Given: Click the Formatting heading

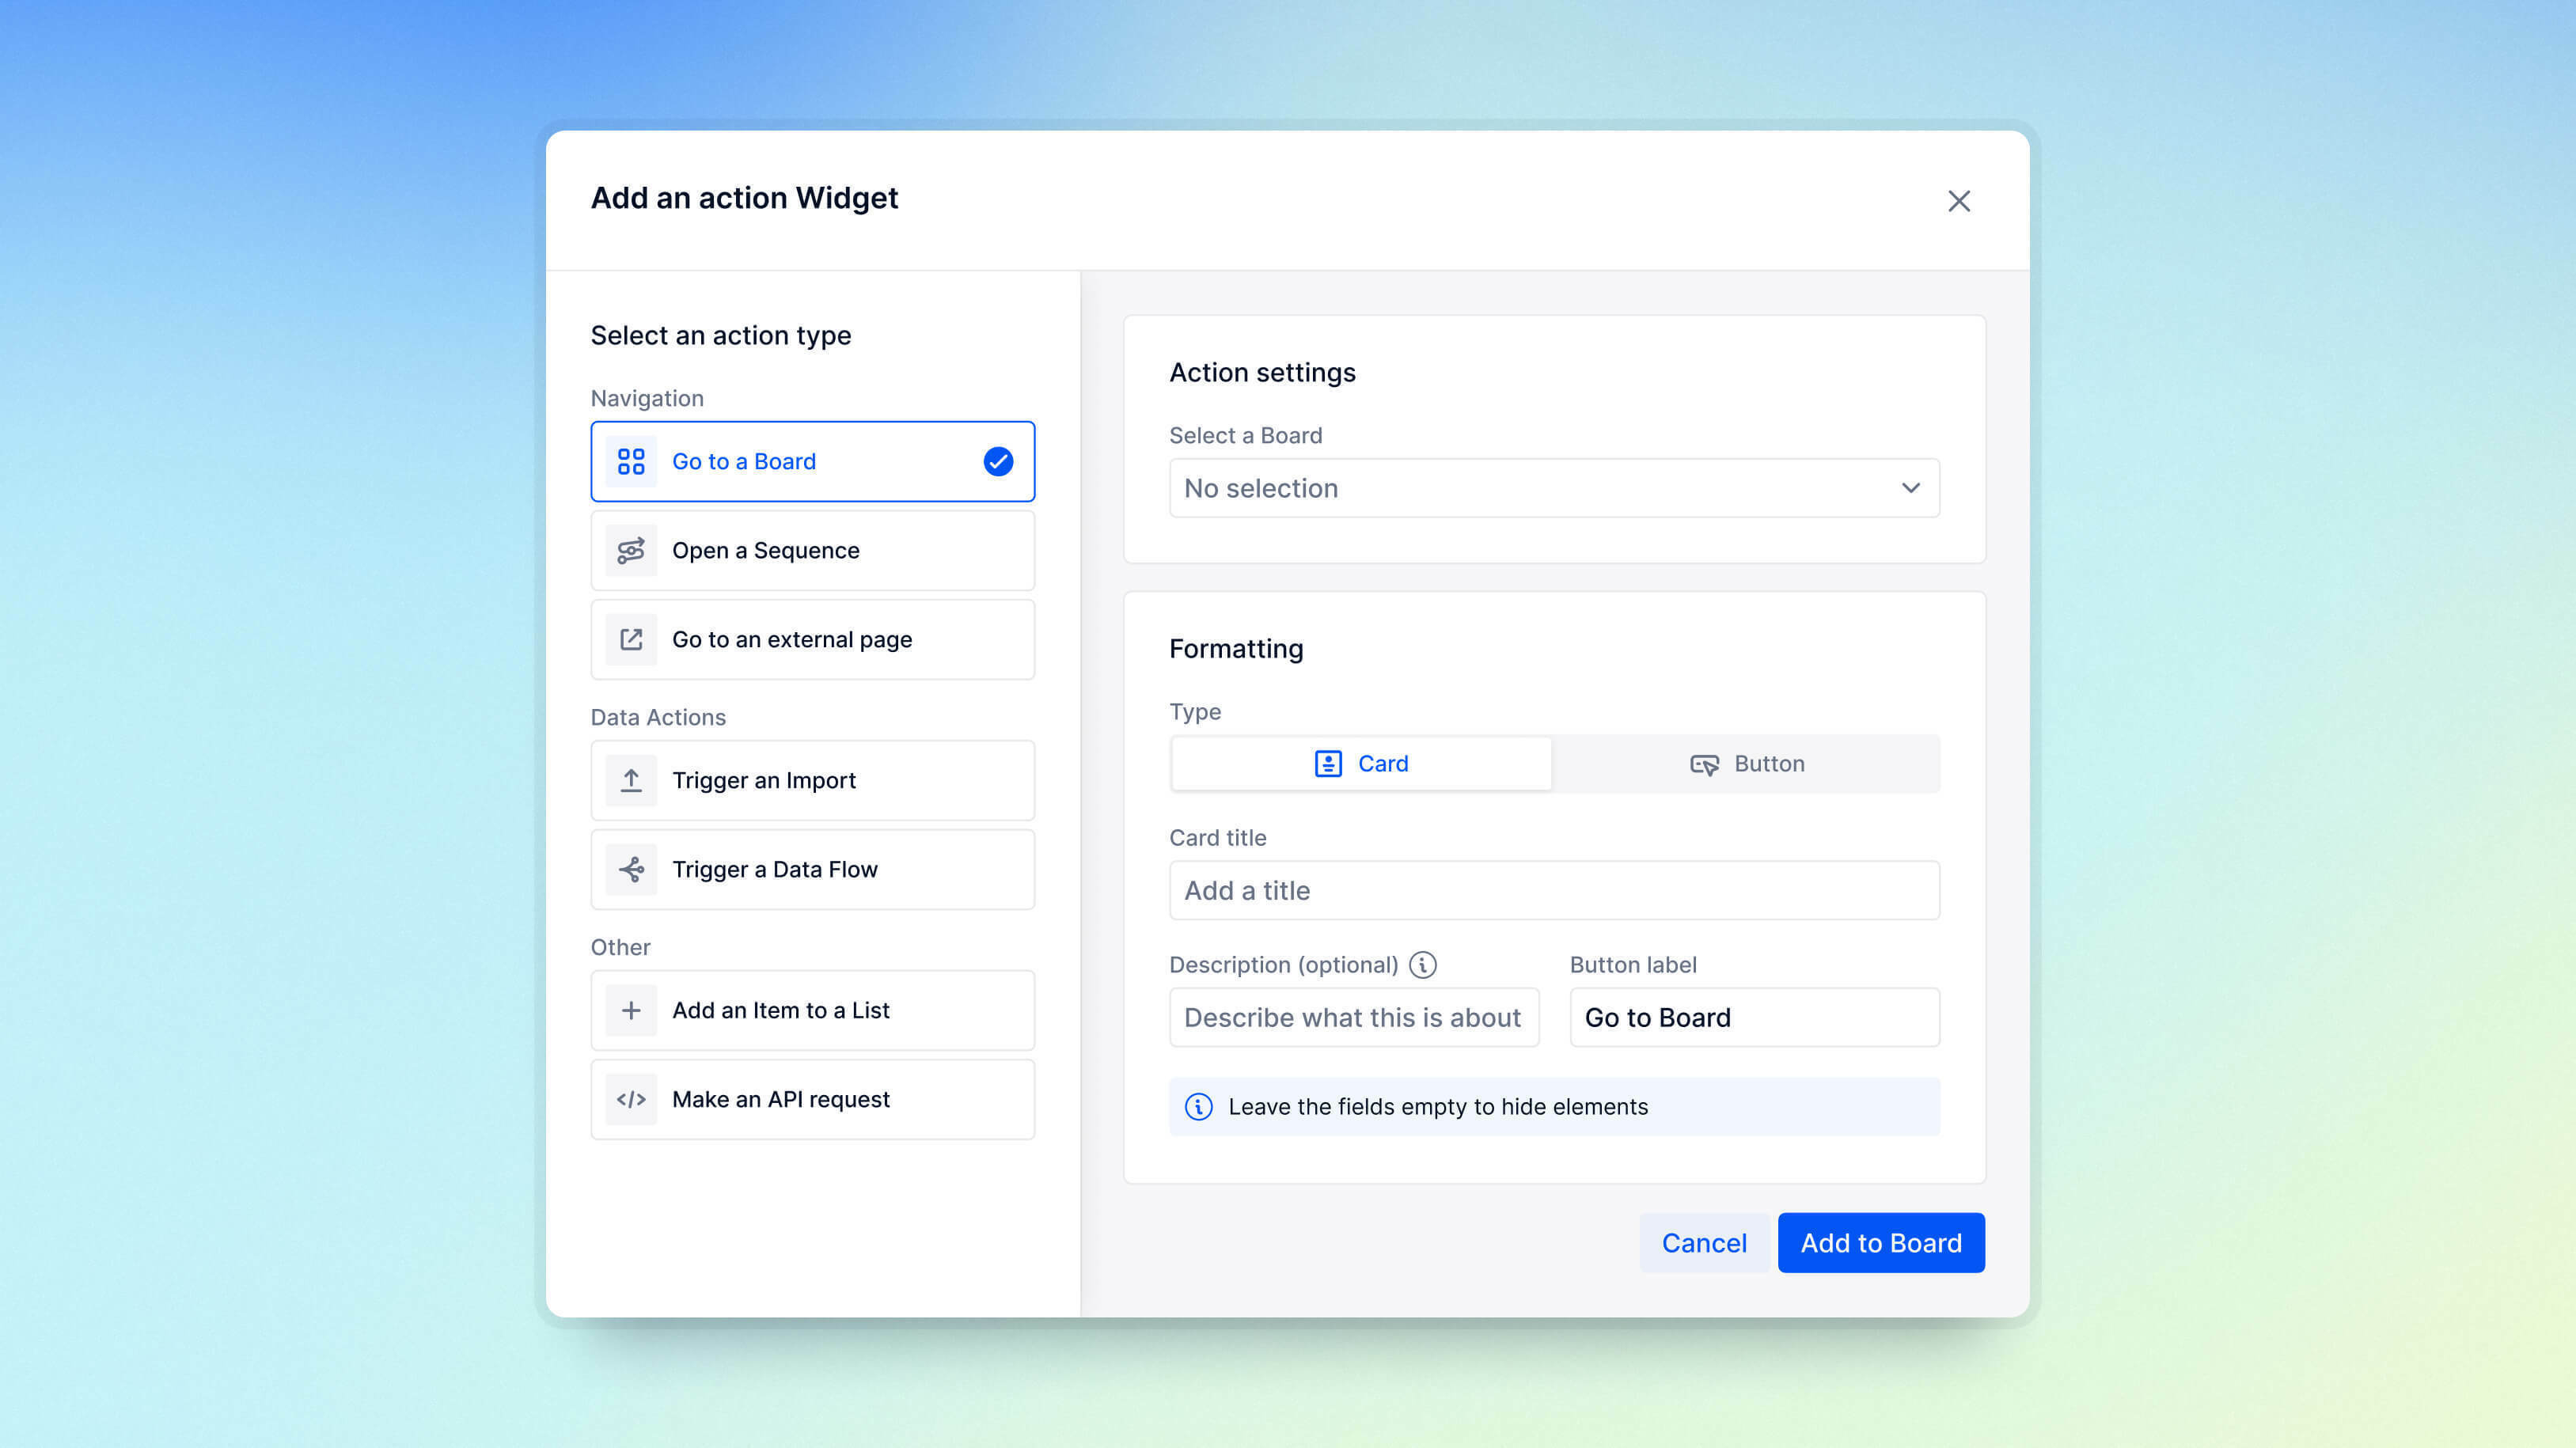Looking at the screenshot, I should click(1236, 649).
